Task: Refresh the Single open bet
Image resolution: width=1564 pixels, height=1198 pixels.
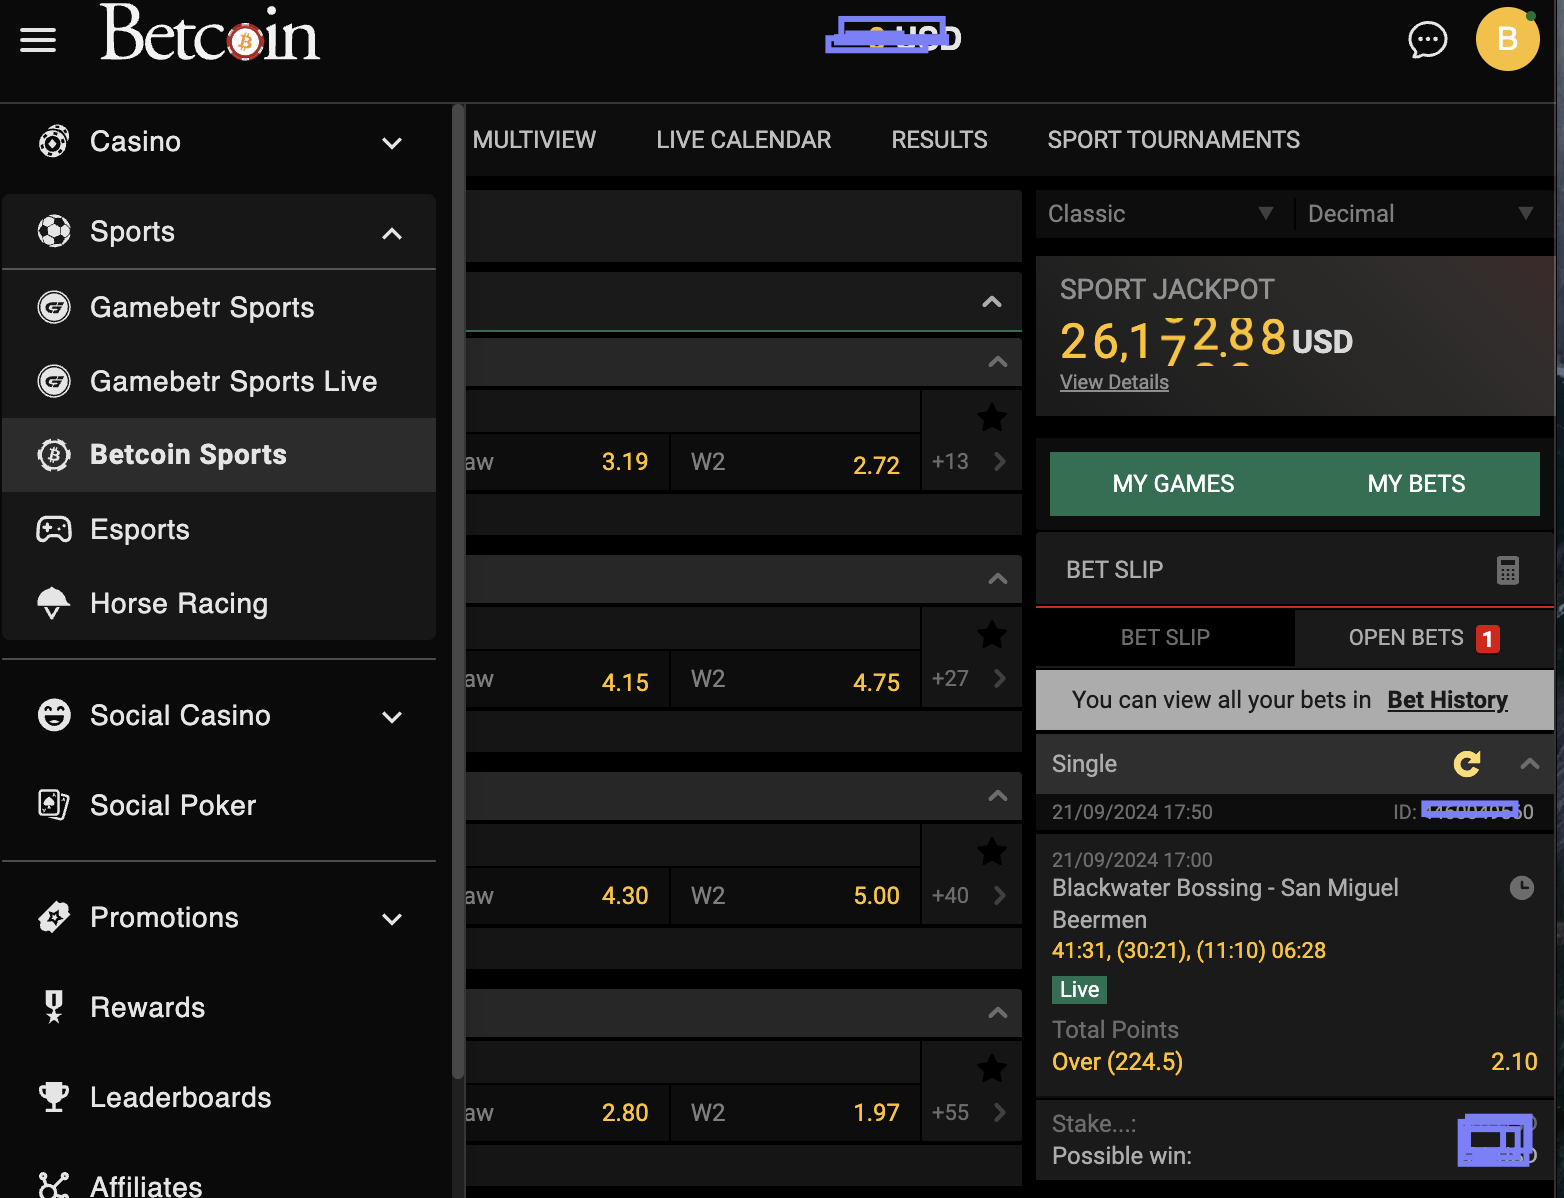Action: tap(1466, 764)
